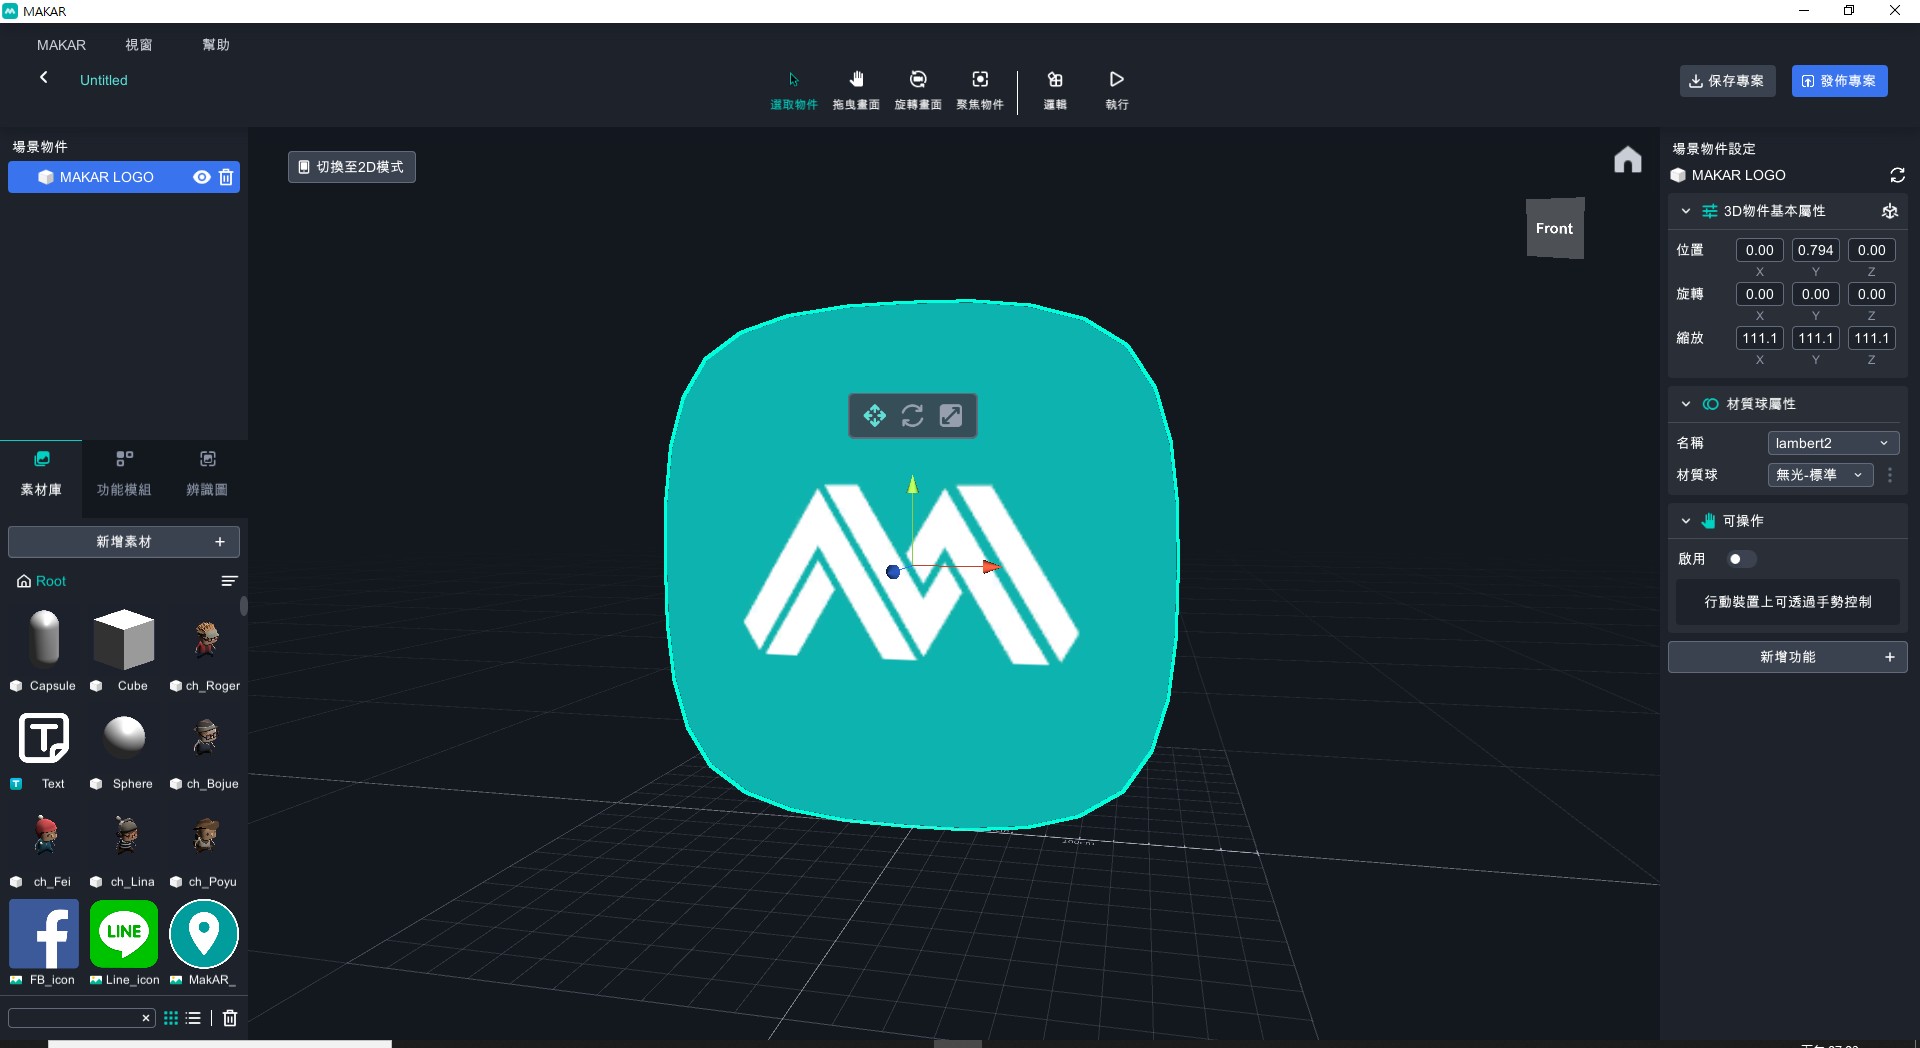This screenshot has height=1048, width=1920.
Task: Click the 3D properties reset icon
Action: 1889,211
